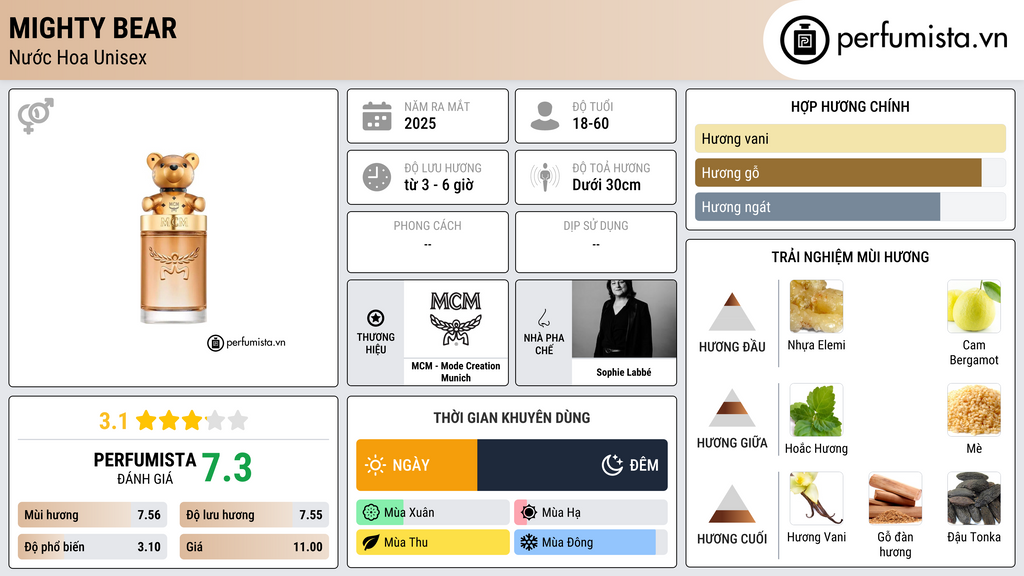Click the MCM brand logo image

coord(456,319)
